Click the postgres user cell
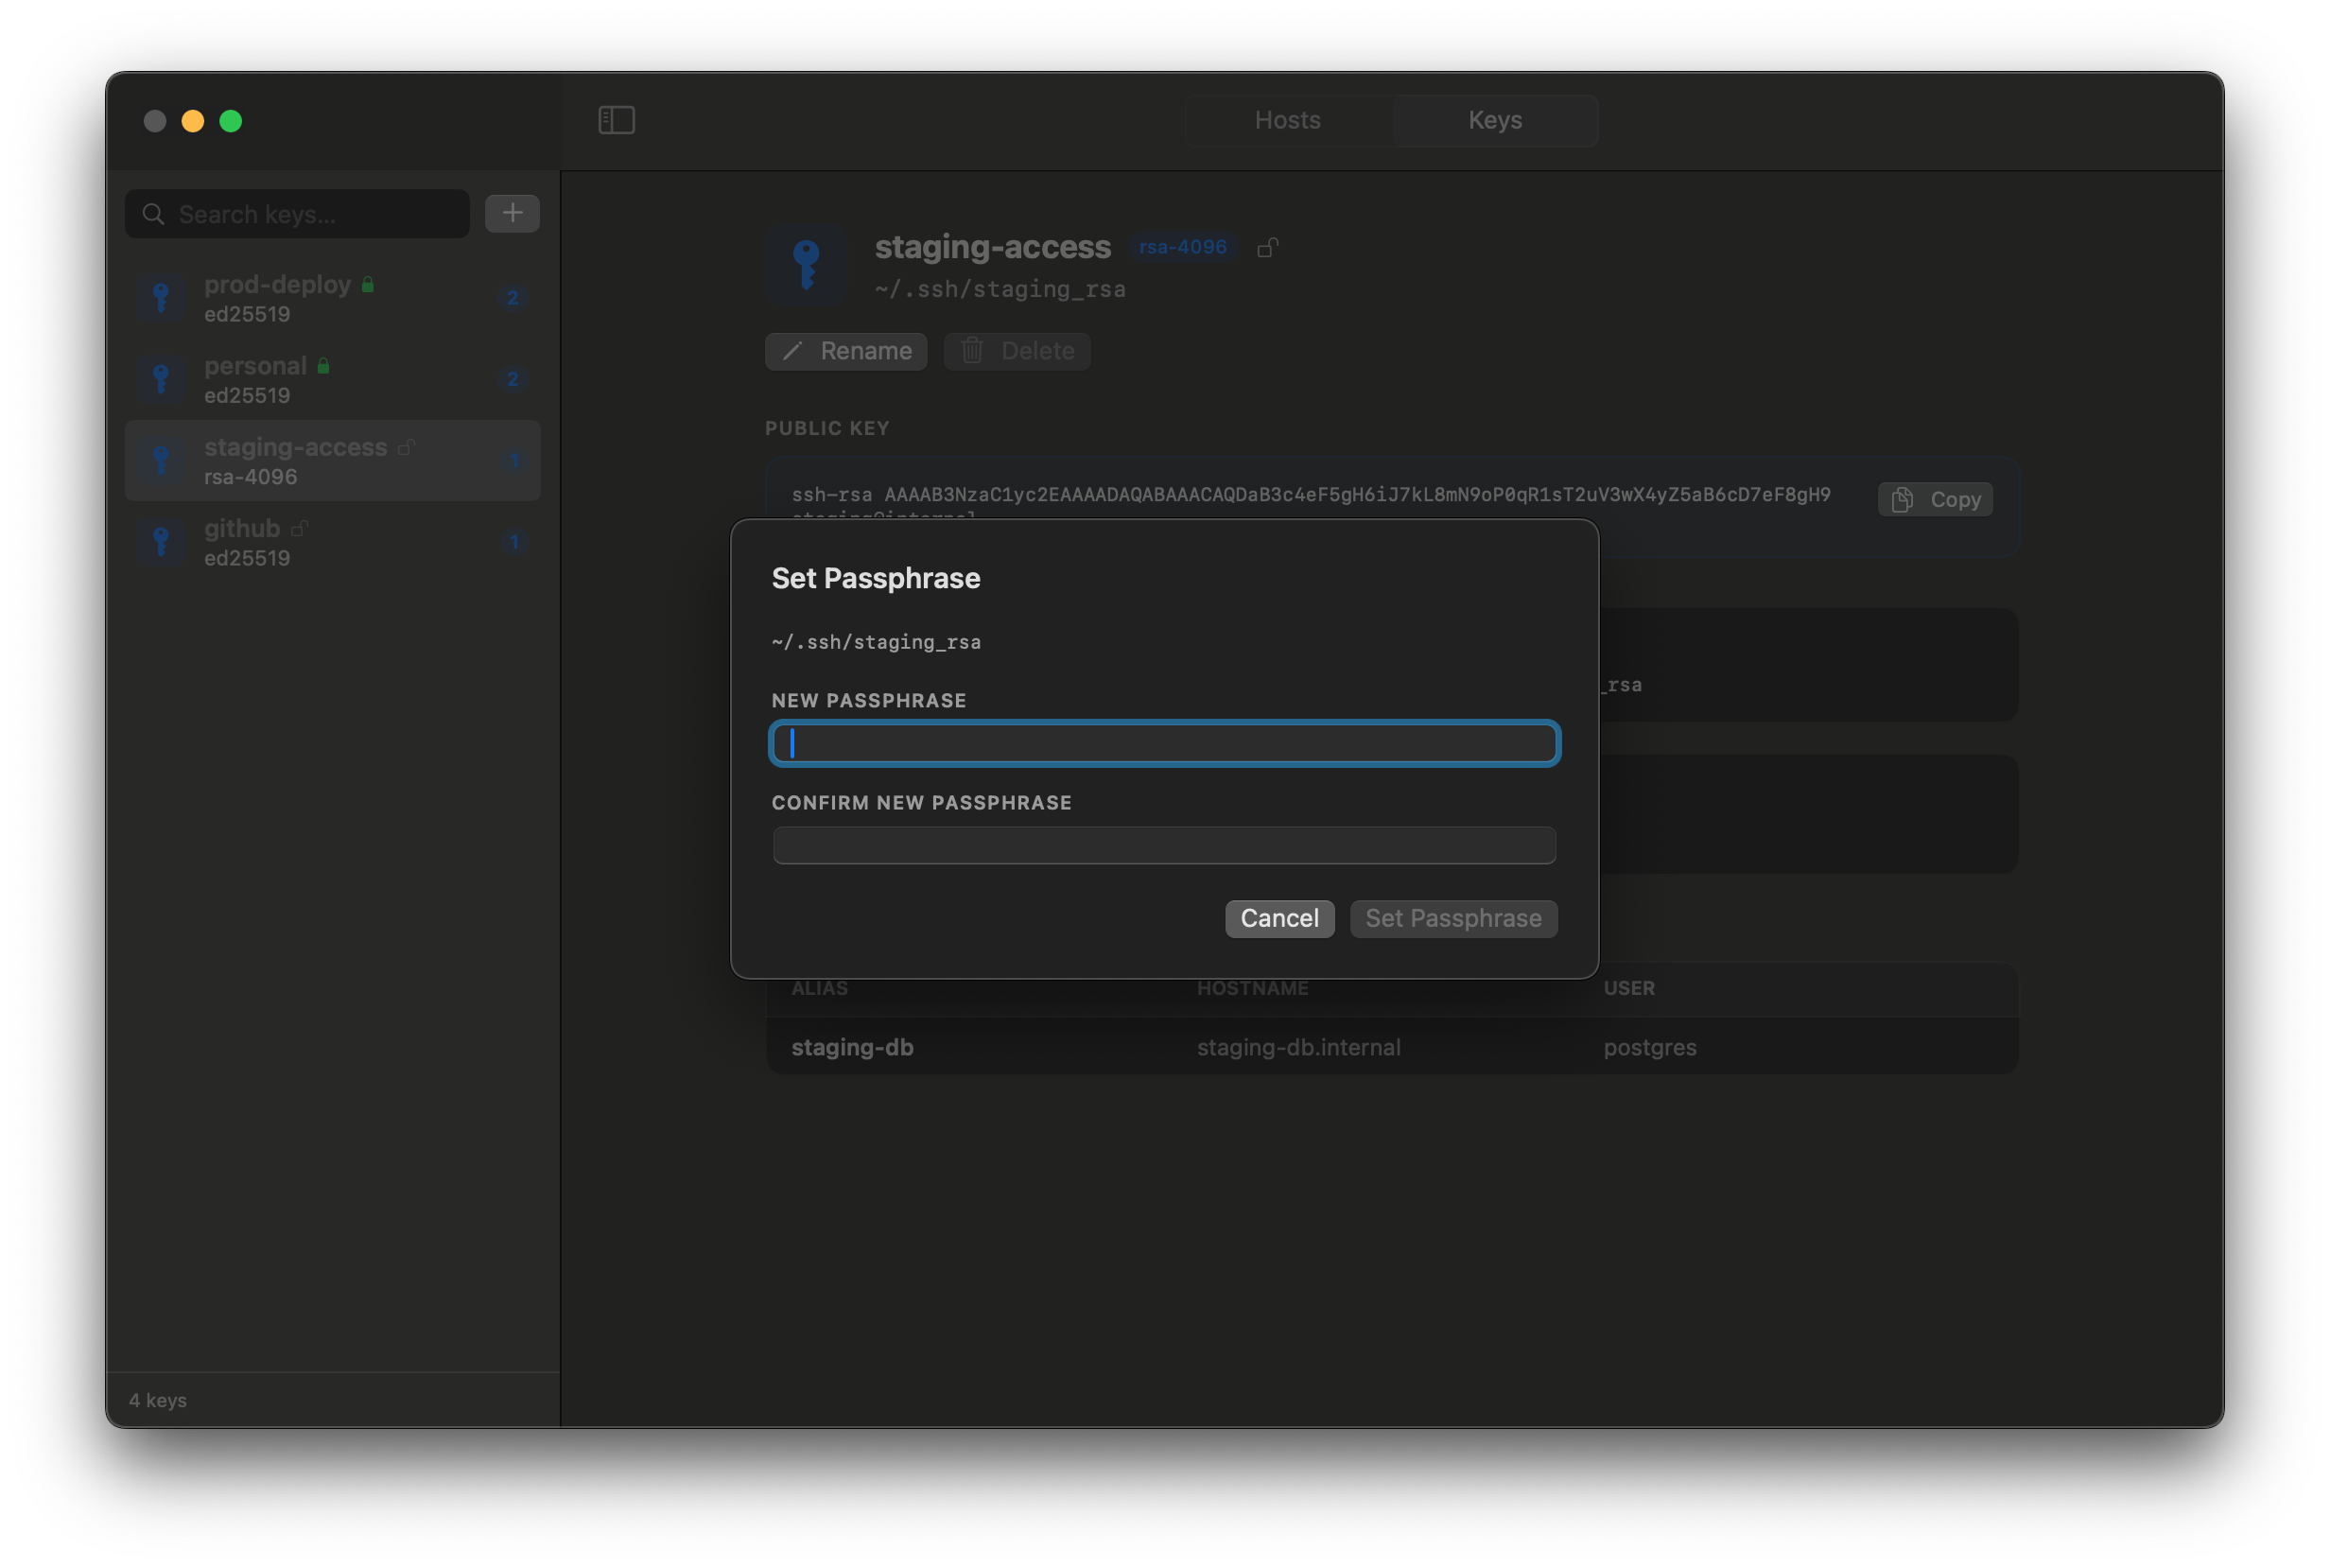The height and width of the screenshot is (1568, 2330). tap(1649, 1047)
